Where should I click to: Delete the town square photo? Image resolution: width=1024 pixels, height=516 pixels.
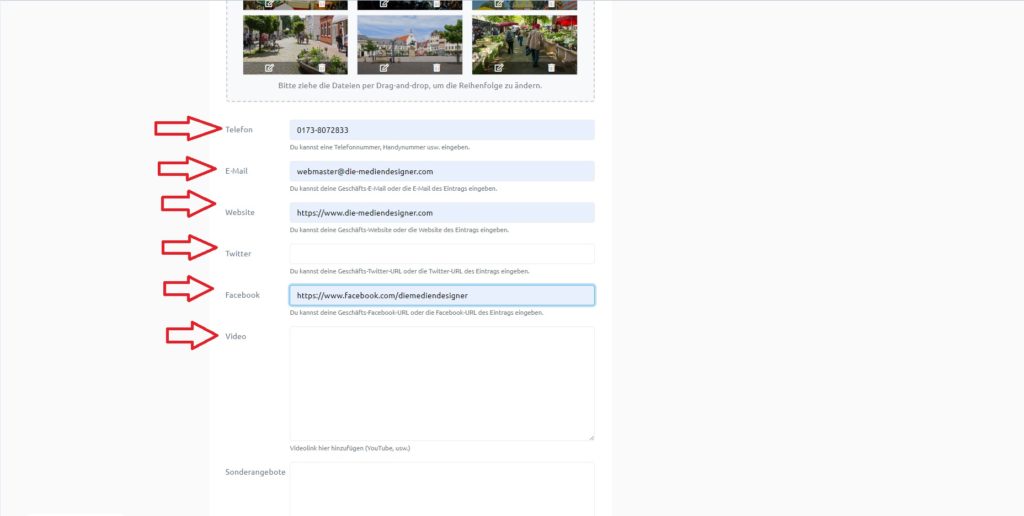click(437, 68)
